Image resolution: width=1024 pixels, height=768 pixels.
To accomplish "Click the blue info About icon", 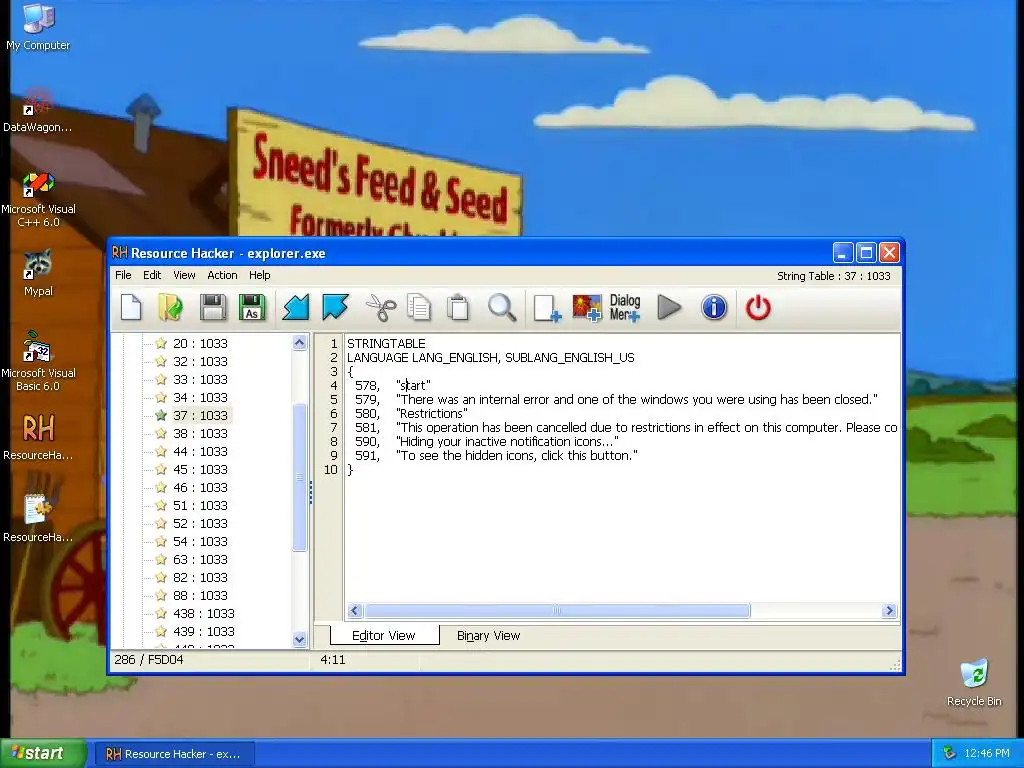I will click(x=714, y=308).
